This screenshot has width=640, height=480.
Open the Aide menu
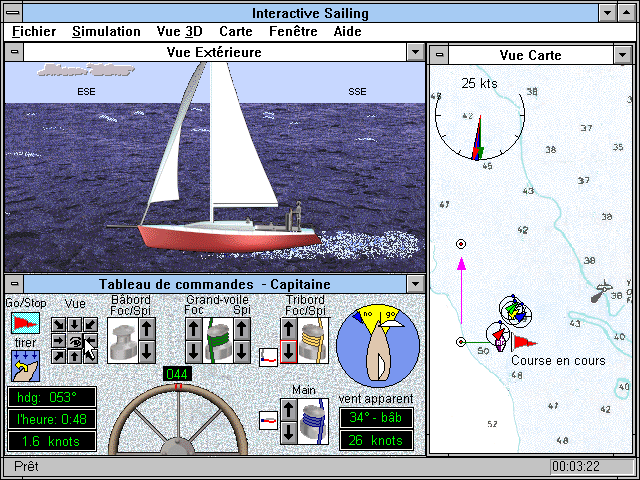pos(347,31)
